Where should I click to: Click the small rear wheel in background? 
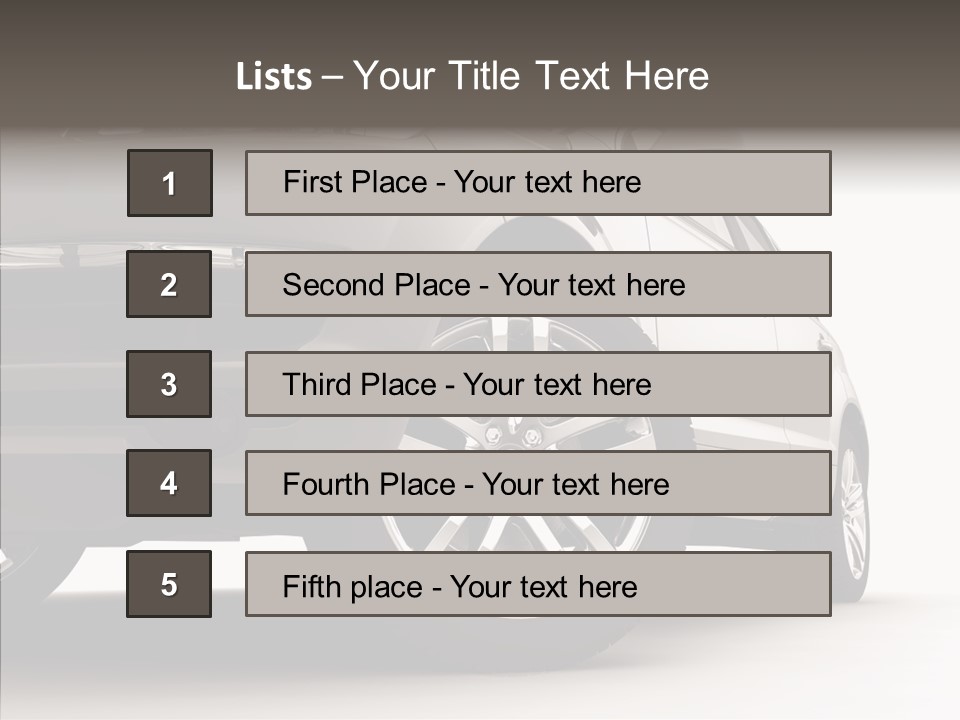(x=853, y=513)
